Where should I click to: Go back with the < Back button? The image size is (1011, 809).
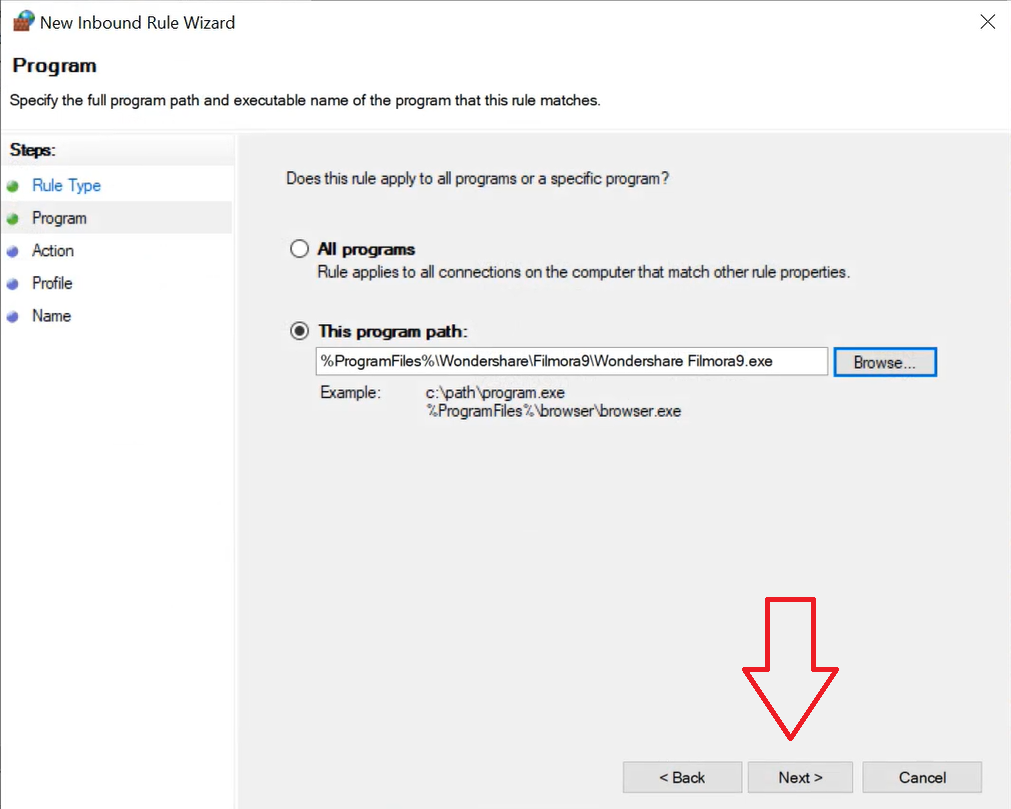682,777
